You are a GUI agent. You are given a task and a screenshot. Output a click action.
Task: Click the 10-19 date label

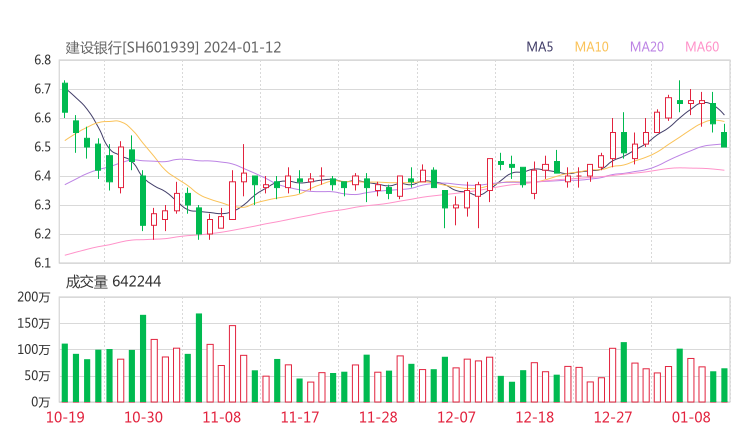(65, 417)
